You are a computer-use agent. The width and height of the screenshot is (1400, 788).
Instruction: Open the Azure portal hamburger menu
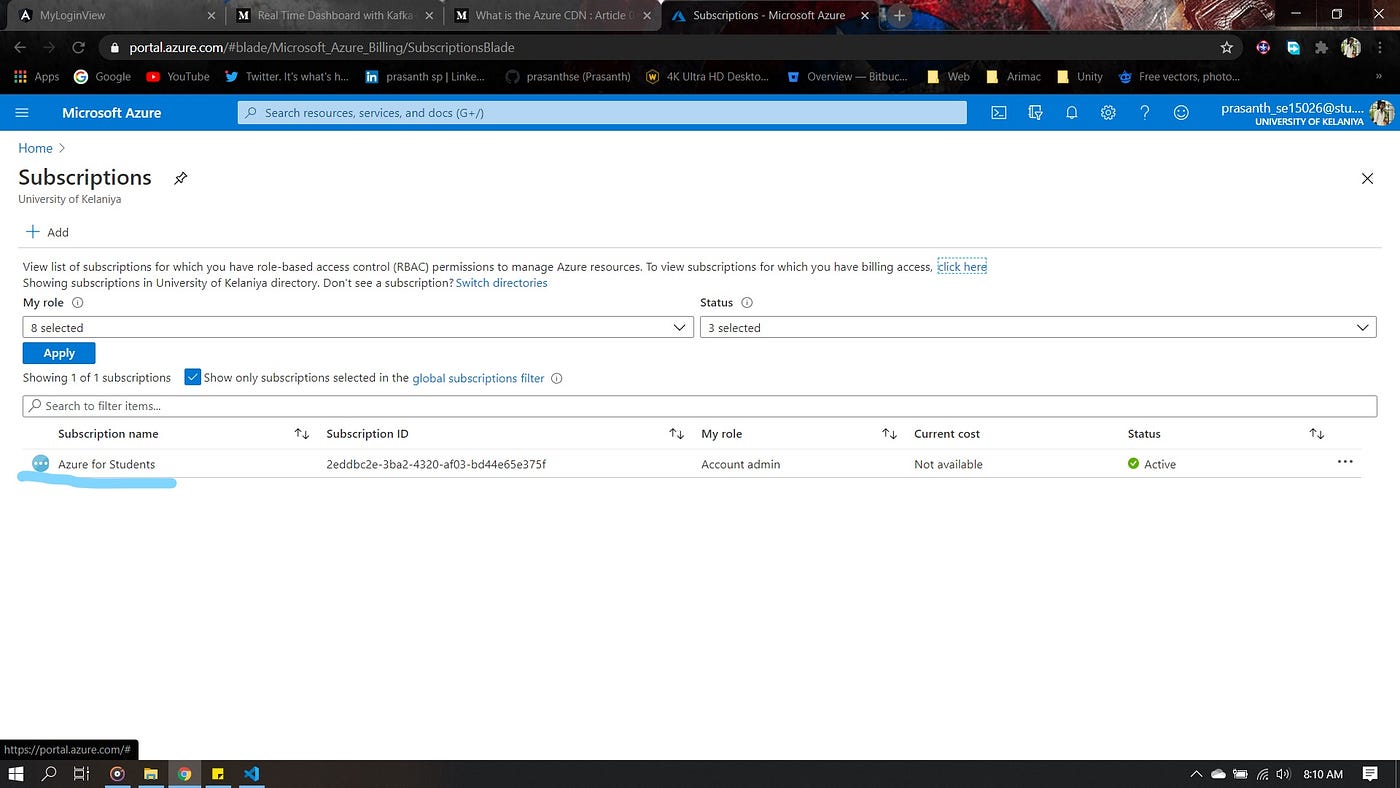coord(22,113)
